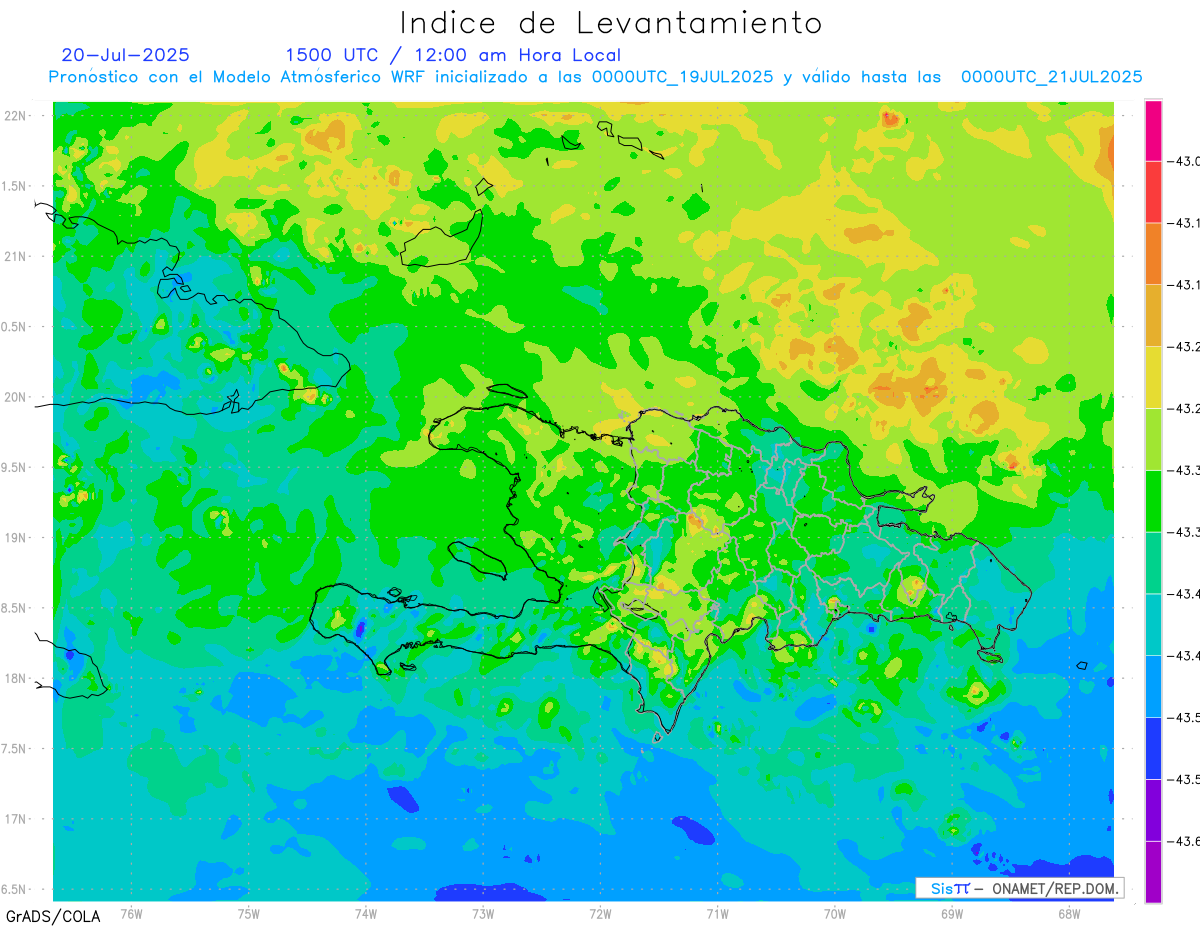Select the red segment of the color scale
The width and height of the screenshot is (1200, 927).
pos(1153,192)
